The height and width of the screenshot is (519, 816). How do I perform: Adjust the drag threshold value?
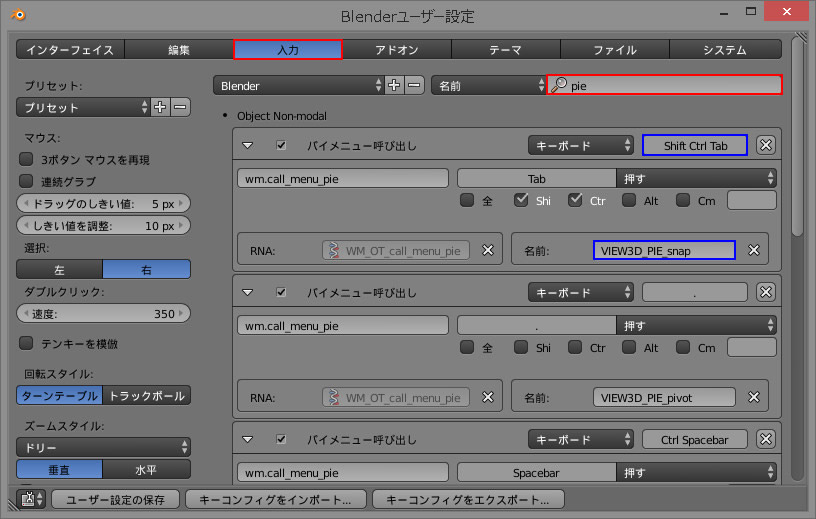[x=104, y=203]
